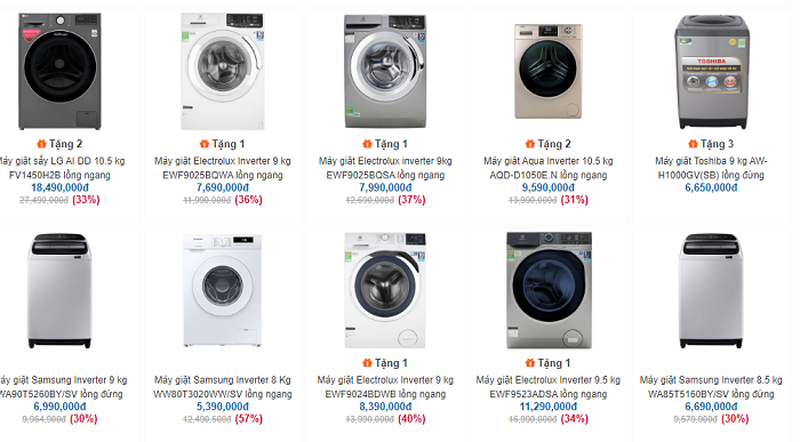
Task: Open Electrolux Inverter 9.5 kg EWF9523ADSA title link
Action: tap(548, 387)
